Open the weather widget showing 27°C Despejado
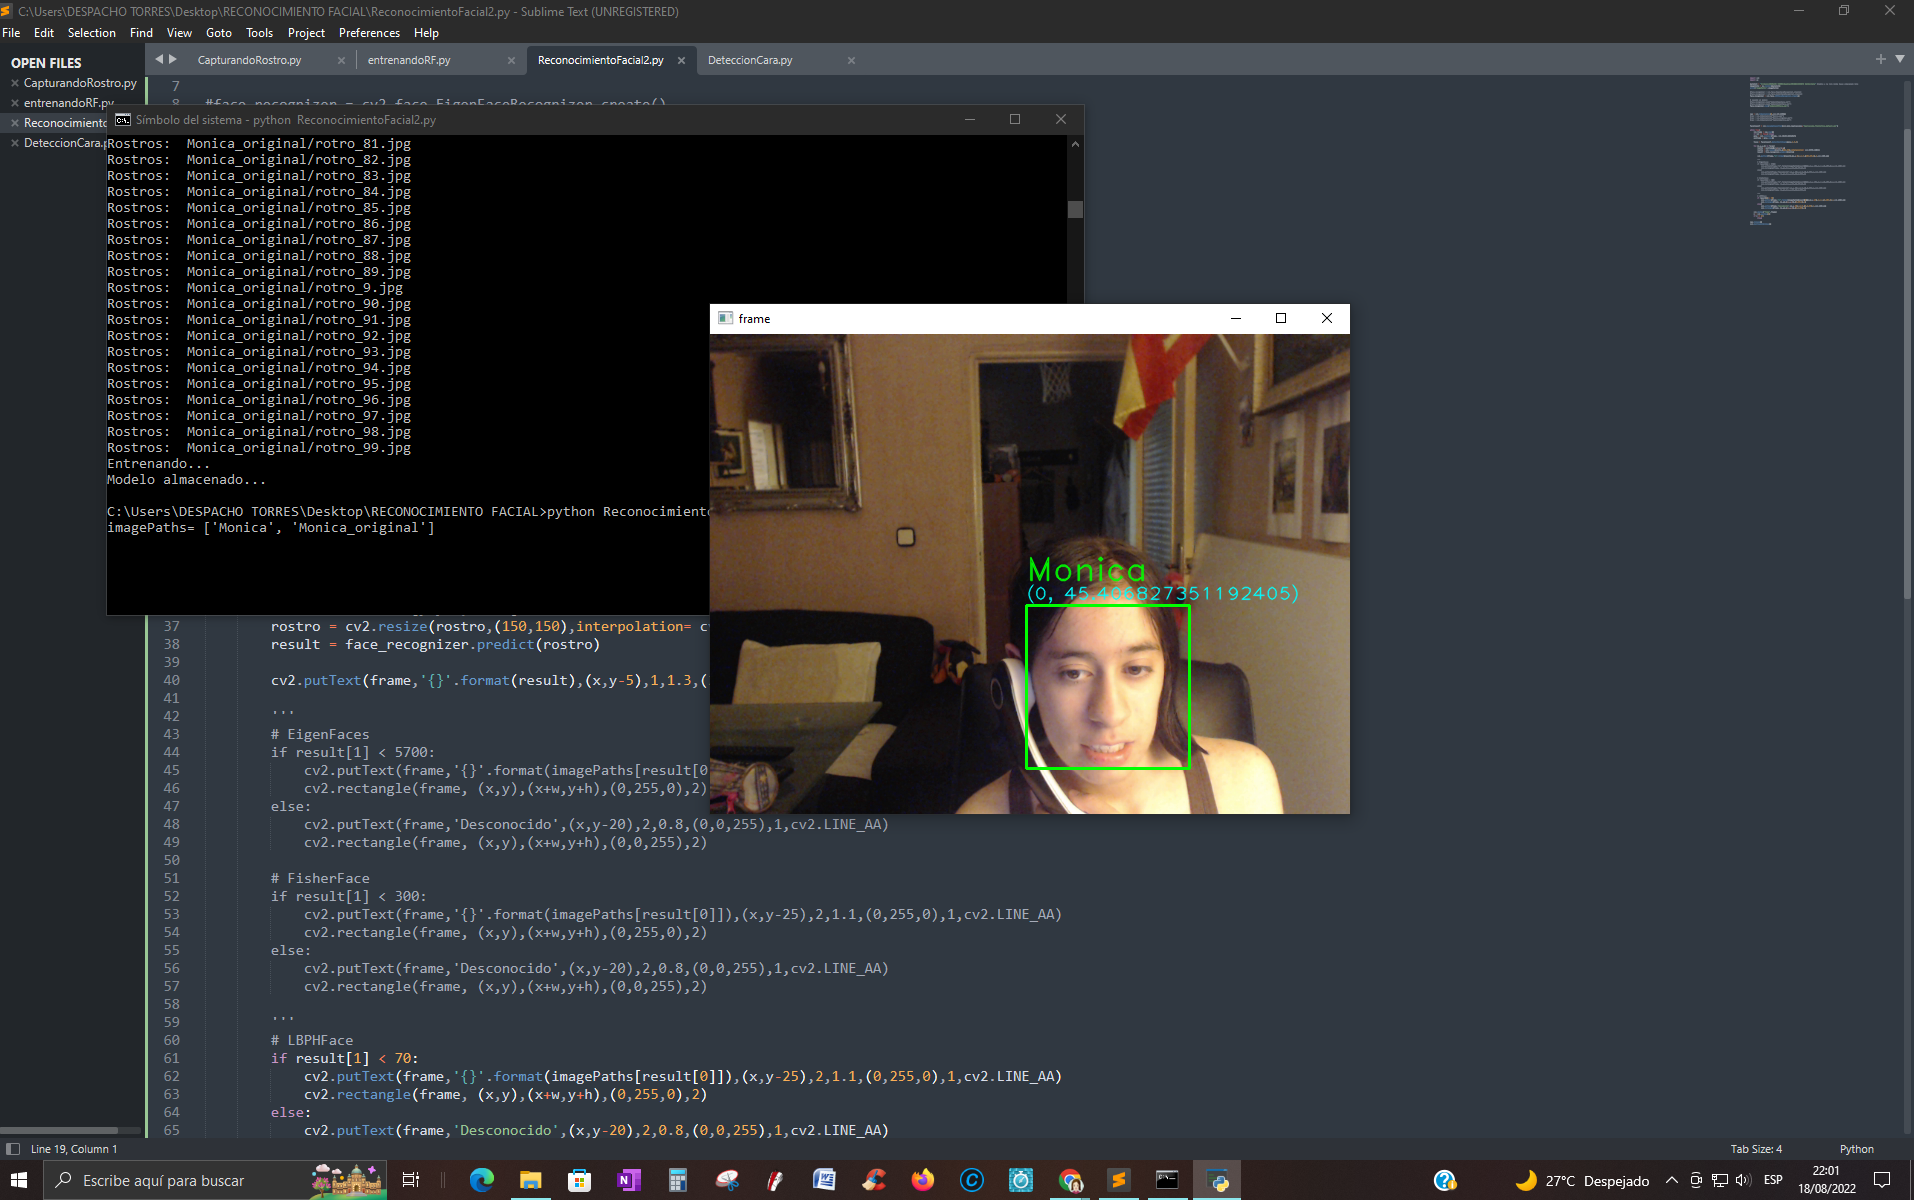The width and height of the screenshot is (1914, 1200). pos(1576,1180)
